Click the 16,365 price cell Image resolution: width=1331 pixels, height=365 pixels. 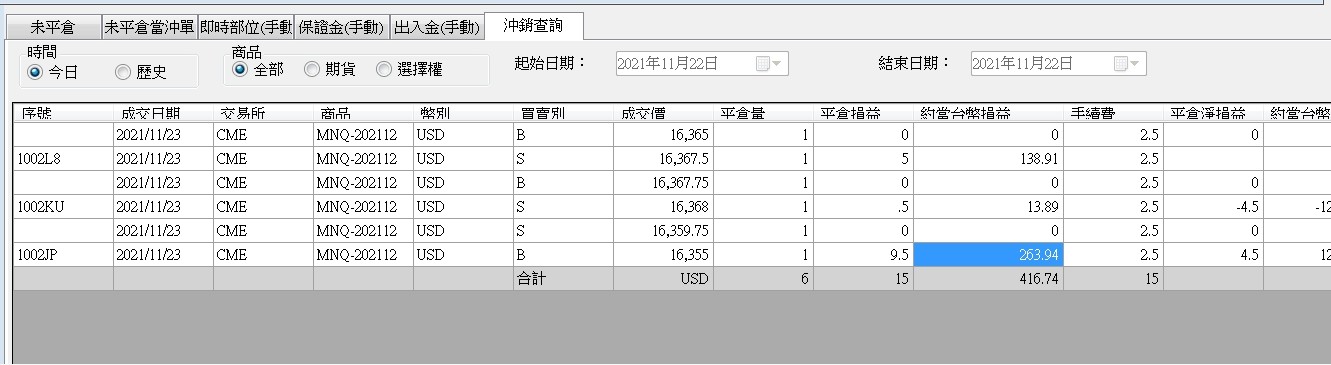click(663, 135)
